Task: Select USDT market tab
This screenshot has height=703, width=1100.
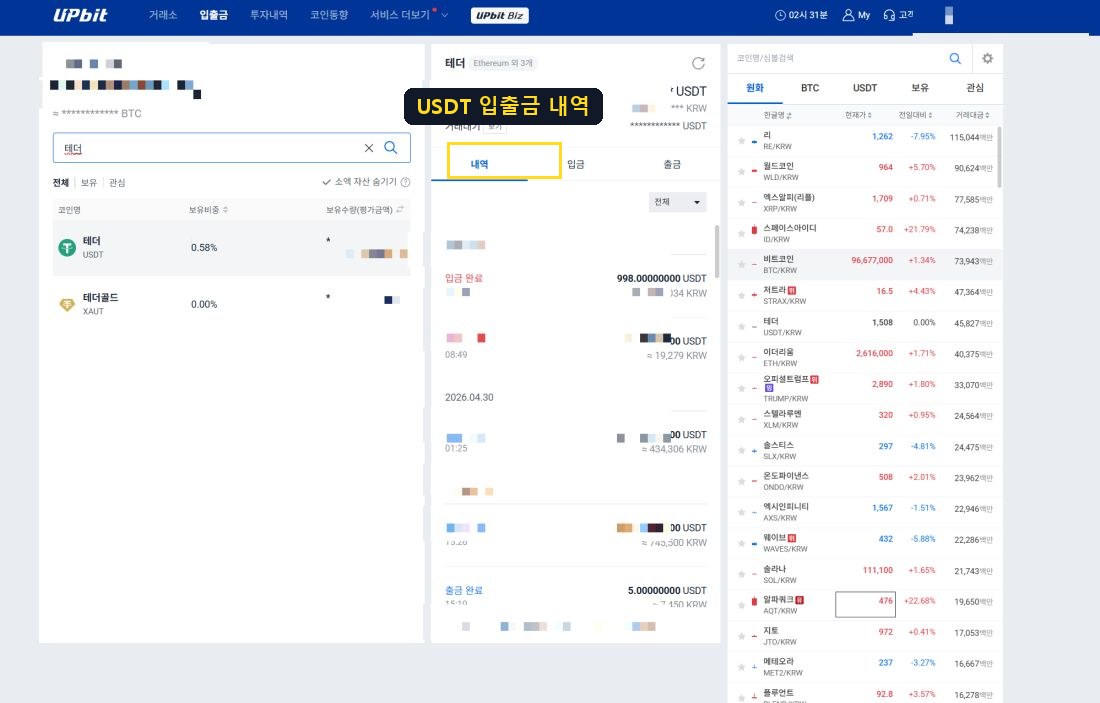Action: (x=865, y=88)
